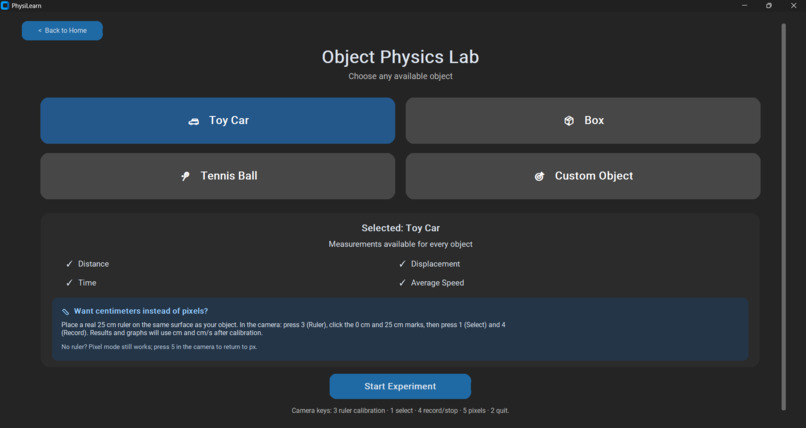Close the PhysiLearn window
This screenshot has width=806, height=428.
pyautogui.click(x=794, y=6)
